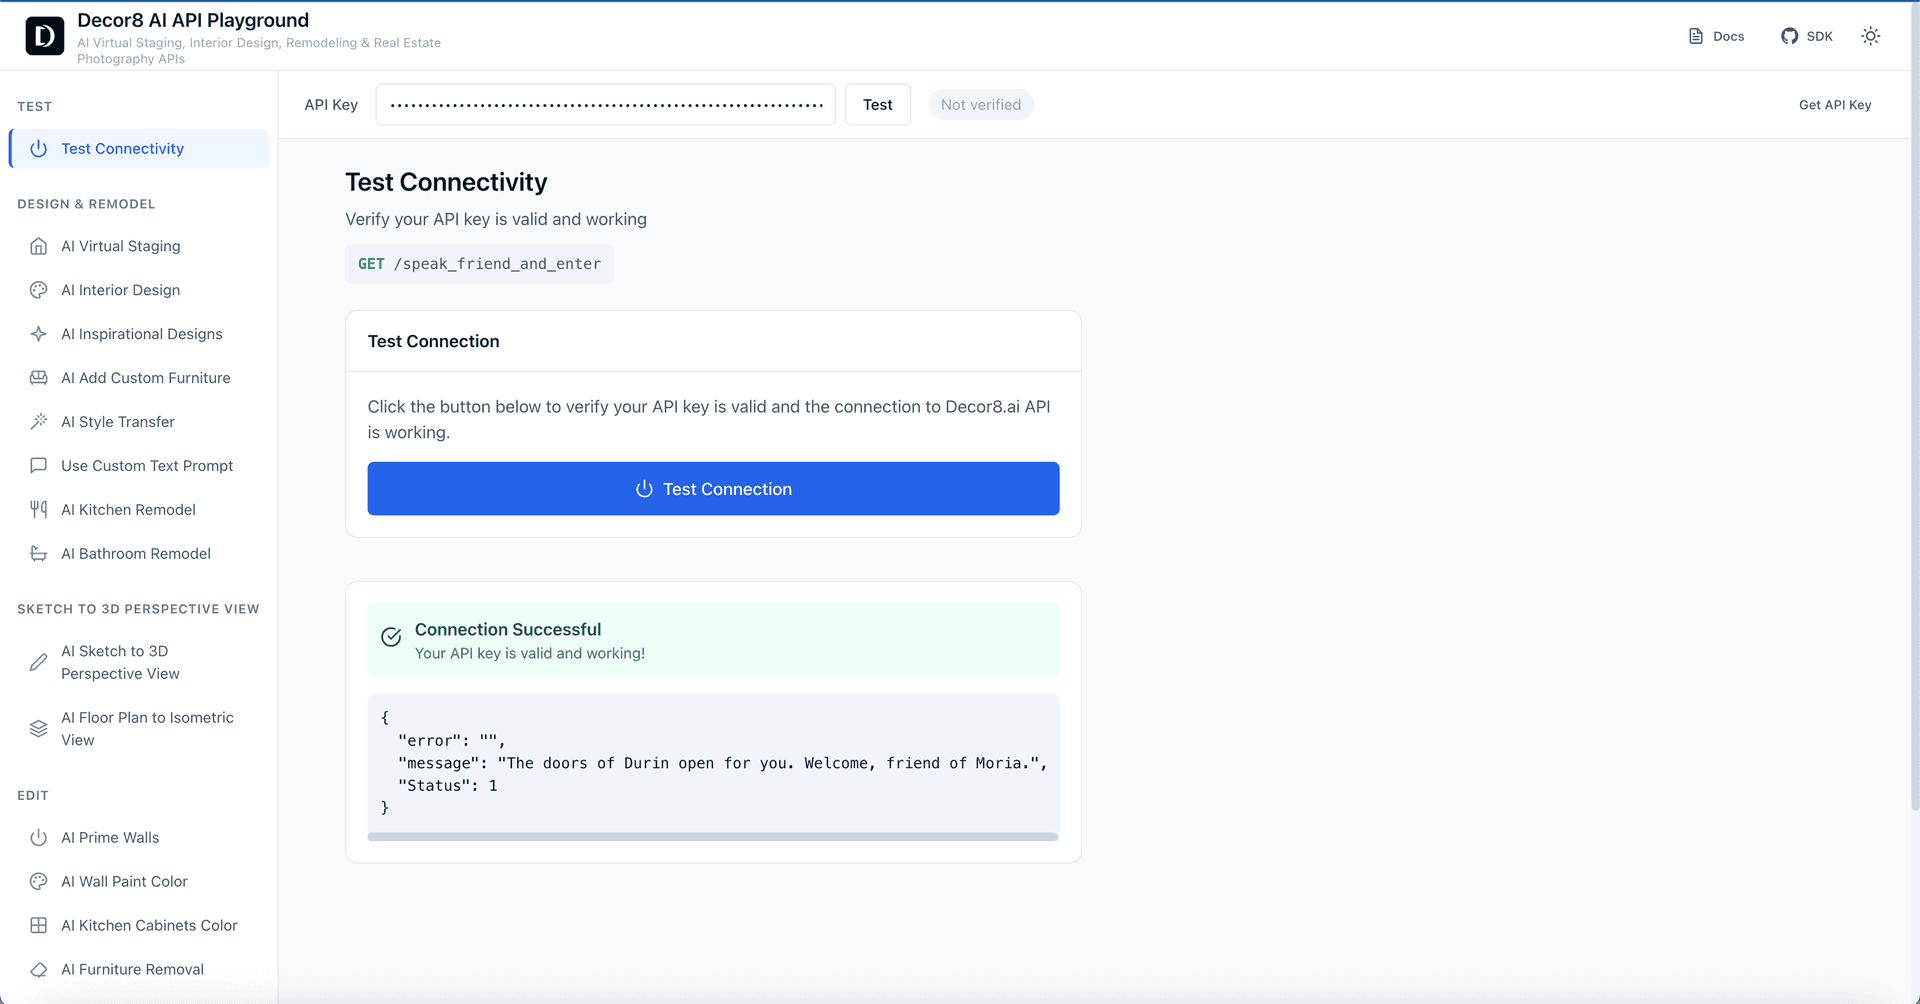Click the Decor8 logo in the header
This screenshot has height=1004, width=1920.
[x=44, y=35]
